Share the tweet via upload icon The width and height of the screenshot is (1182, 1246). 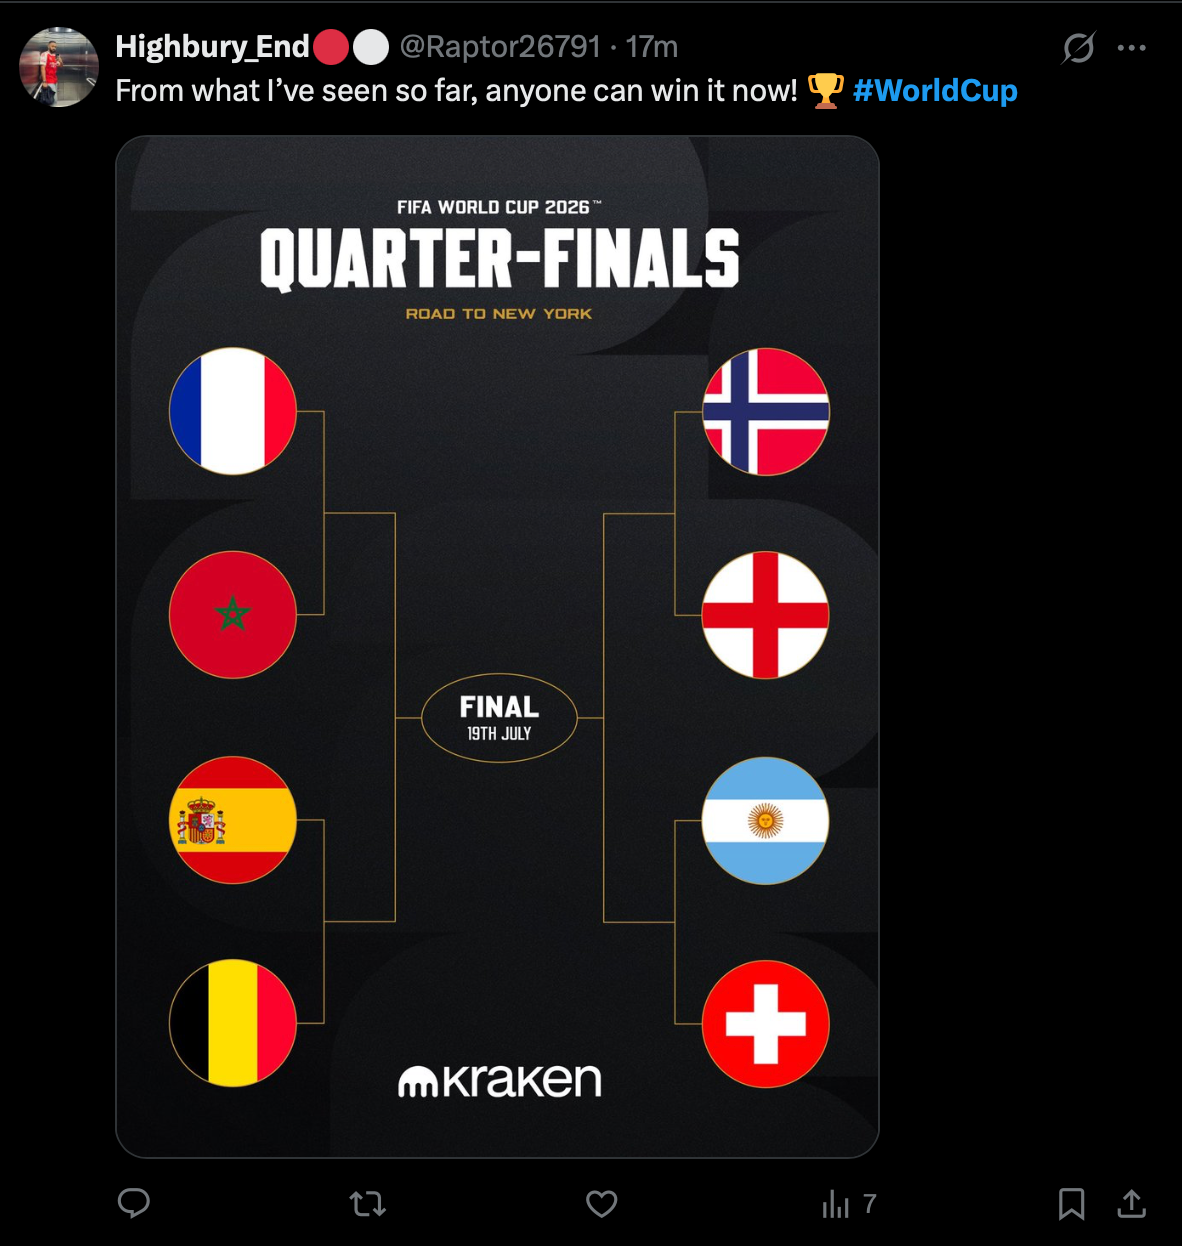(1131, 1203)
